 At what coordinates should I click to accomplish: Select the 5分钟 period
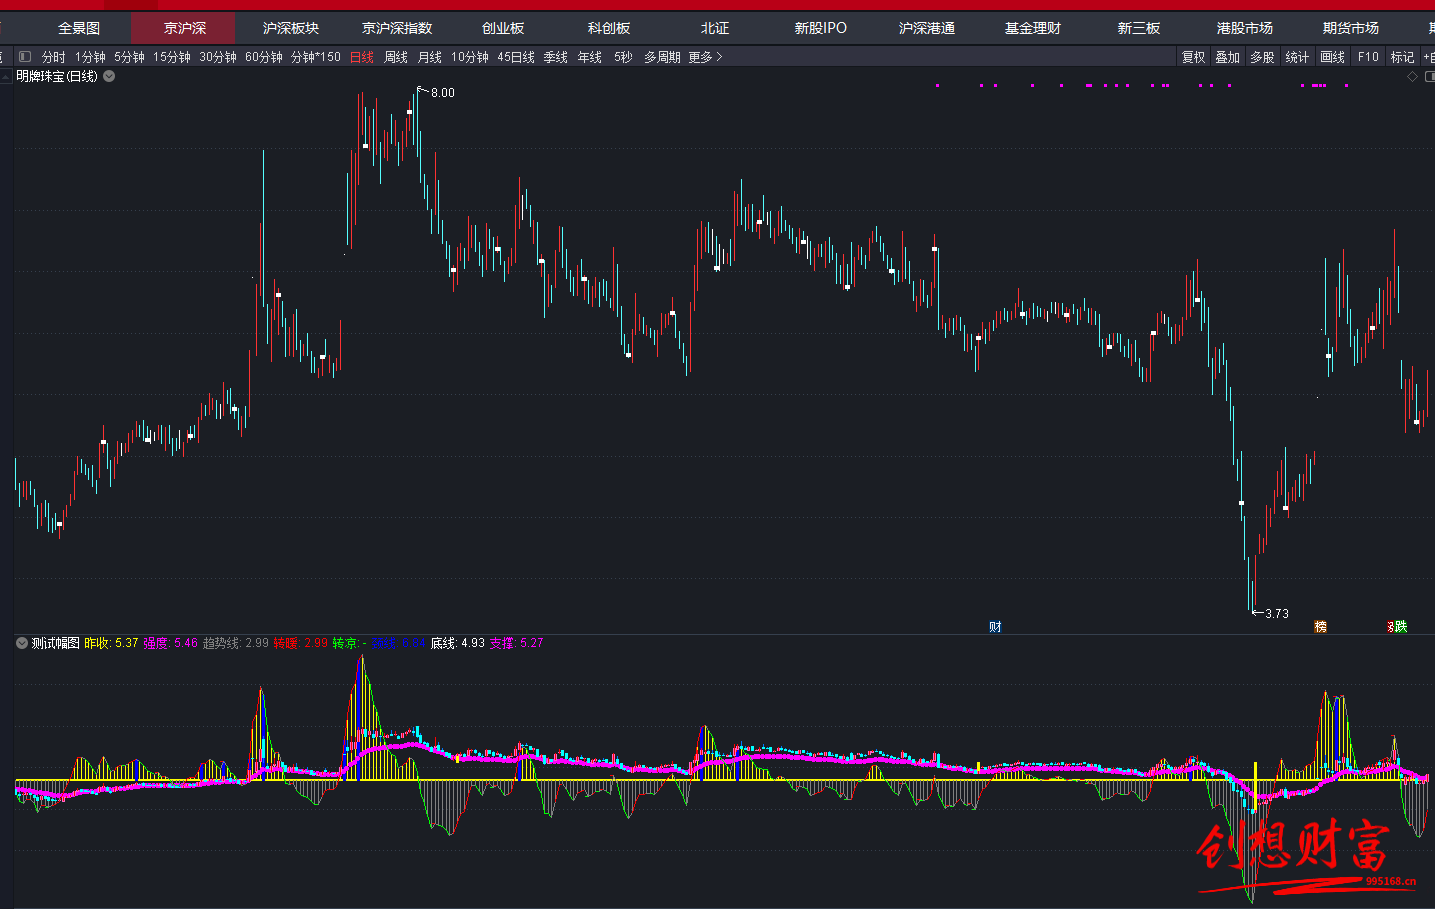129,57
